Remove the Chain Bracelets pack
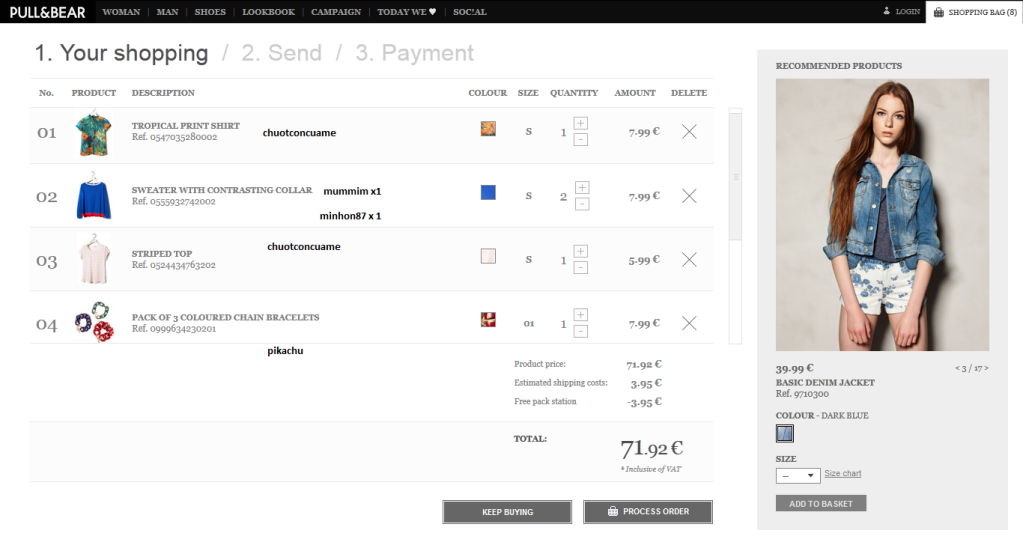Image resolution: width=1023 pixels, height=545 pixels. point(688,323)
